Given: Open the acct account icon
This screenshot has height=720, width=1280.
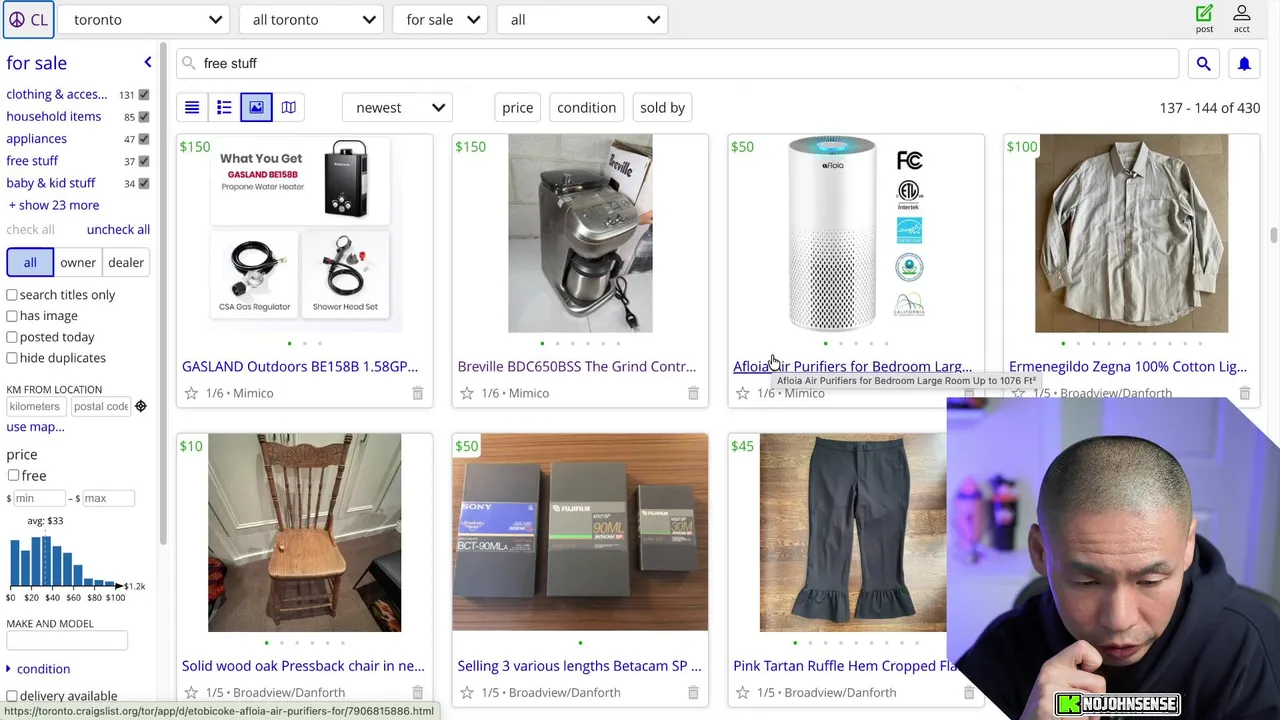Looking at the screenshot, I should point(1241,18).
